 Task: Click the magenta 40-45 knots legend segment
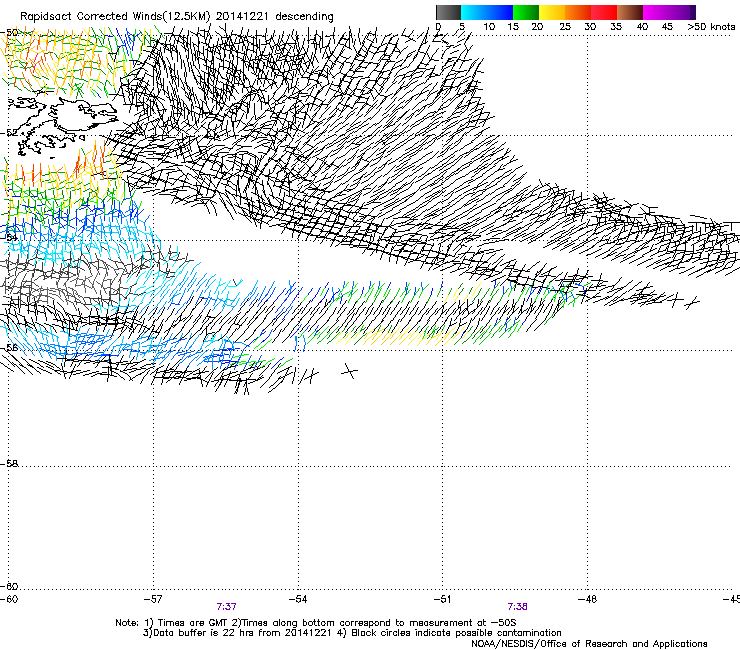656,12
